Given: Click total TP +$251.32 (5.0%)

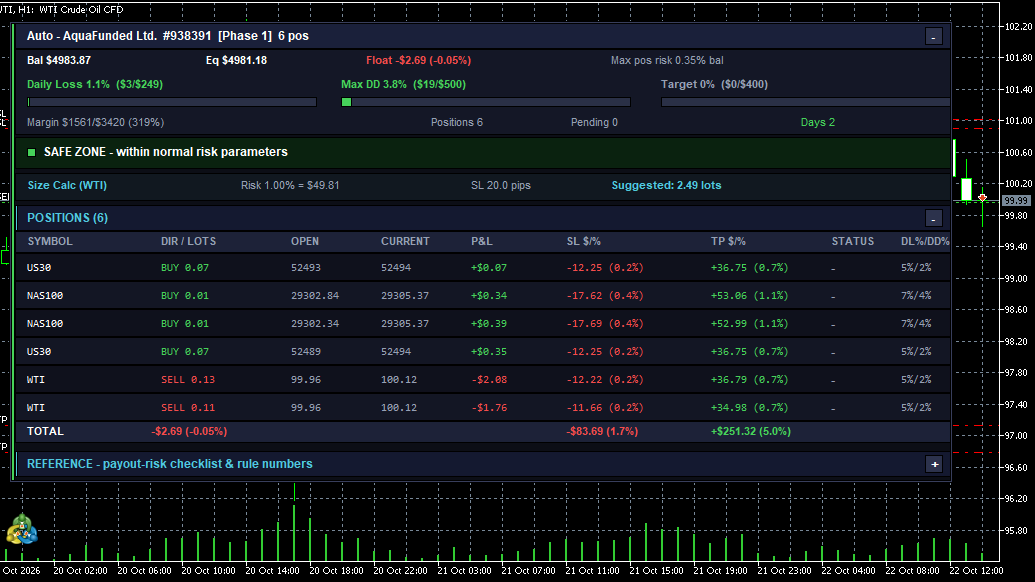Looking at the screenshot, I should coord(751,432).
